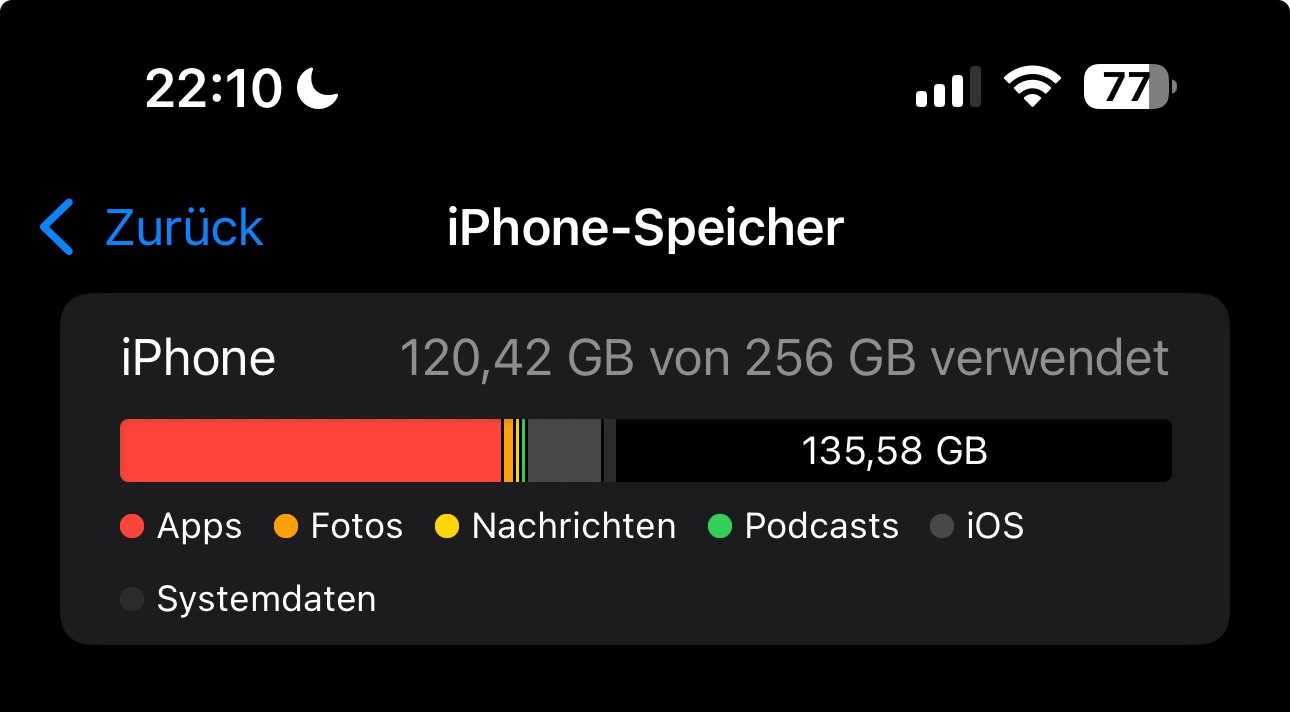Screen dimensions: 1290x712
Task: Tap the iPhone-Speicher page title
Action: pos(645,228)
